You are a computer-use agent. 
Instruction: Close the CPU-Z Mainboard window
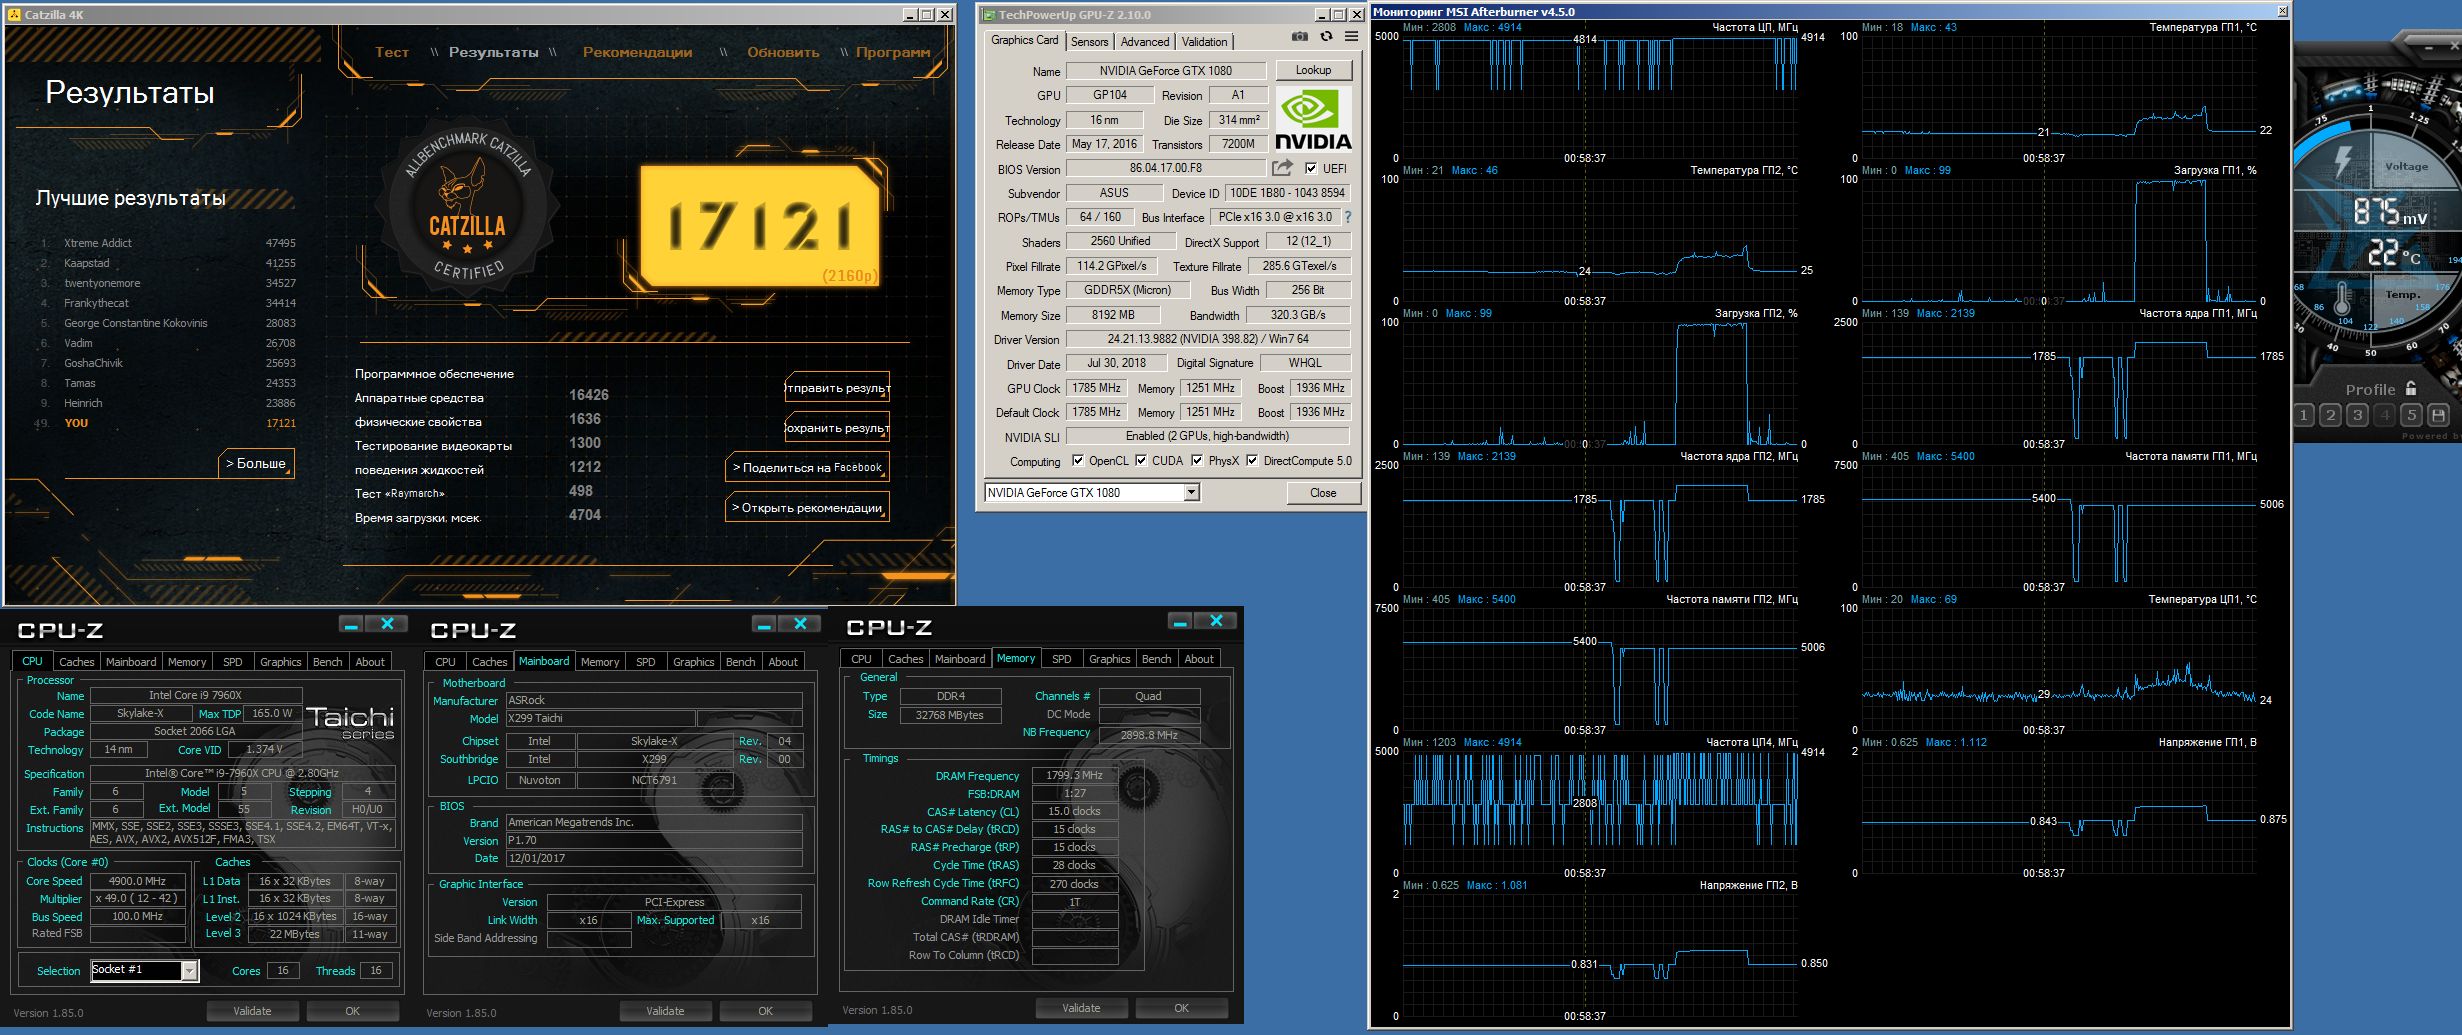point(800,624)
